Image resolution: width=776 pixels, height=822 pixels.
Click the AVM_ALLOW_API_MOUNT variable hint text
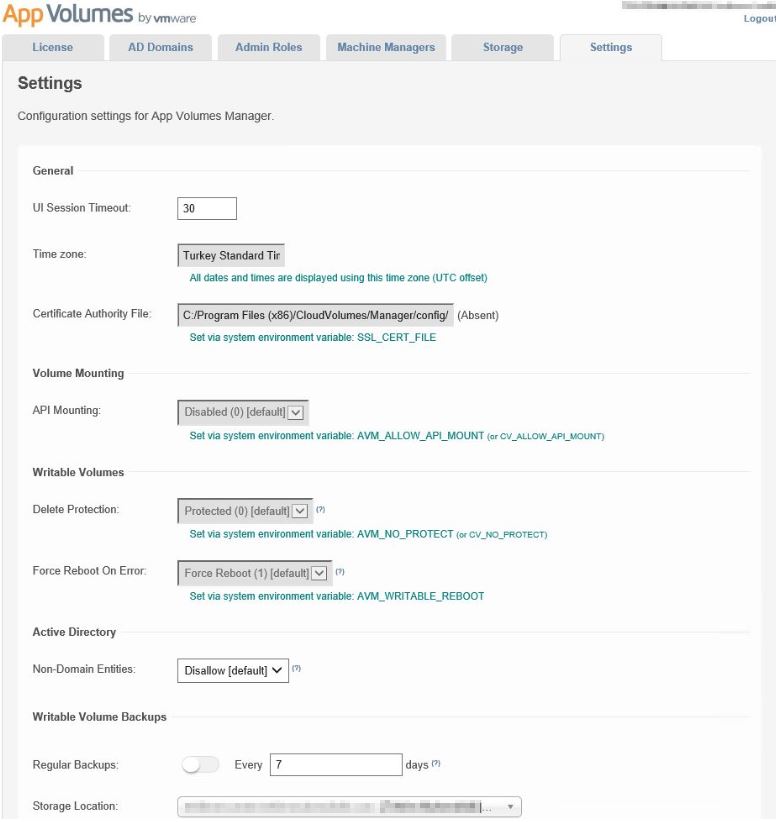397,436
